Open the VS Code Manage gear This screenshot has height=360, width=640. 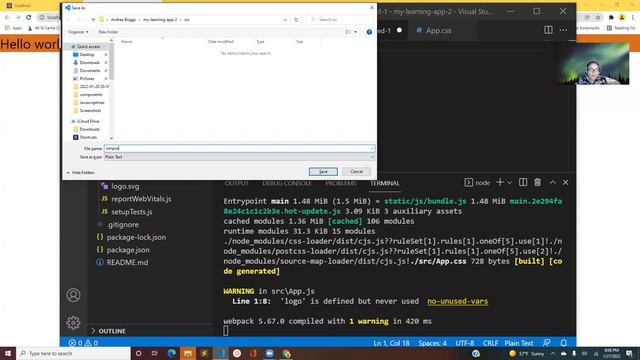73,323
